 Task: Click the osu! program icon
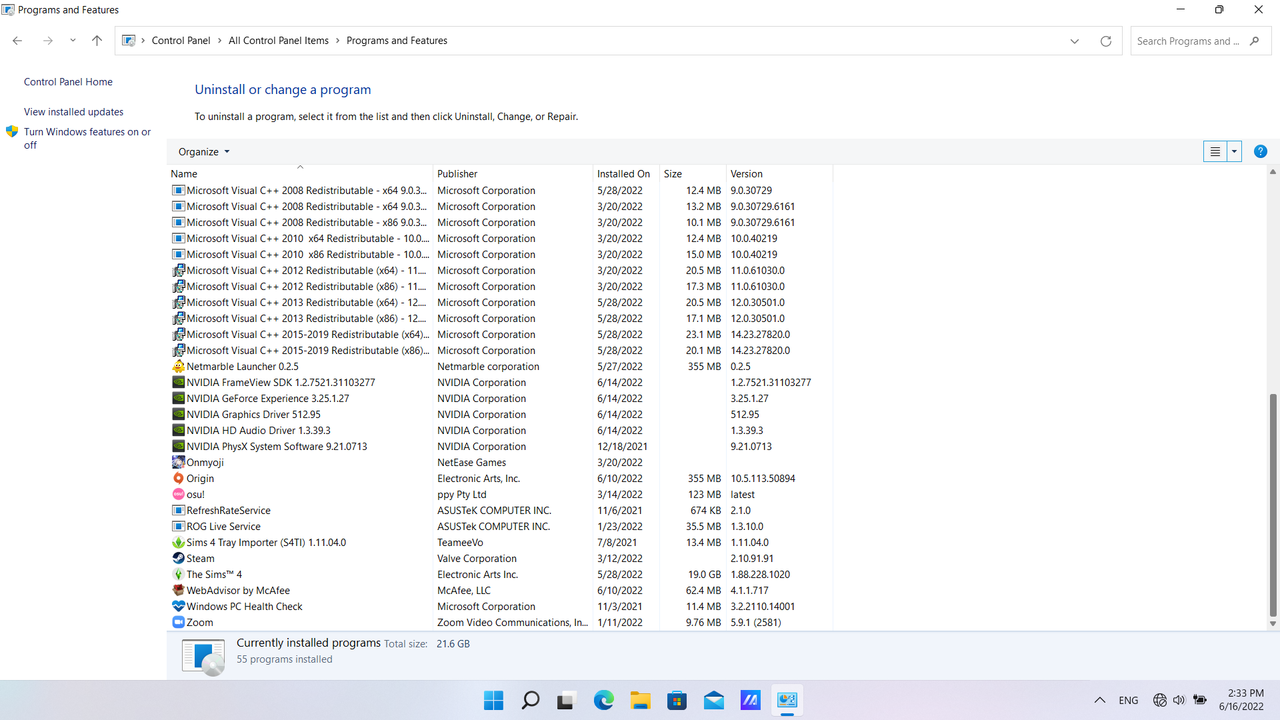(178, 494)
